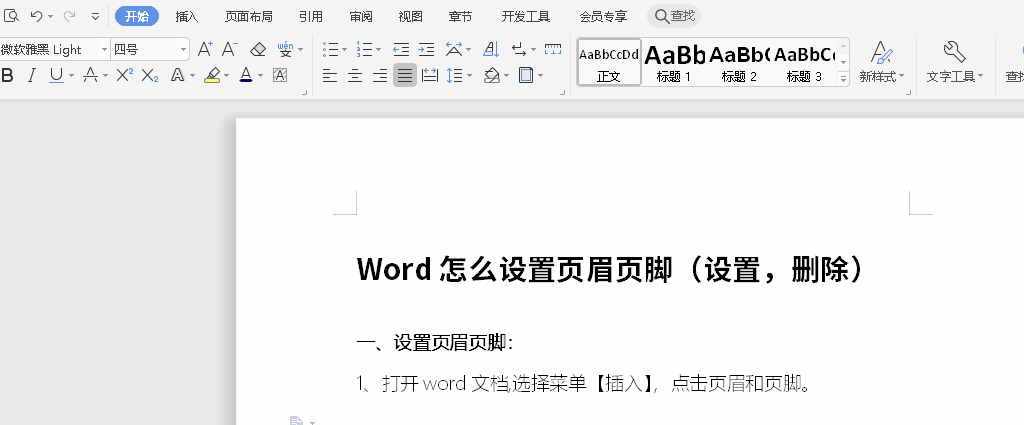Screen dimensions: 1024x425
Task: Apply the 标题 1 style
Action: [x=674, y=62]
